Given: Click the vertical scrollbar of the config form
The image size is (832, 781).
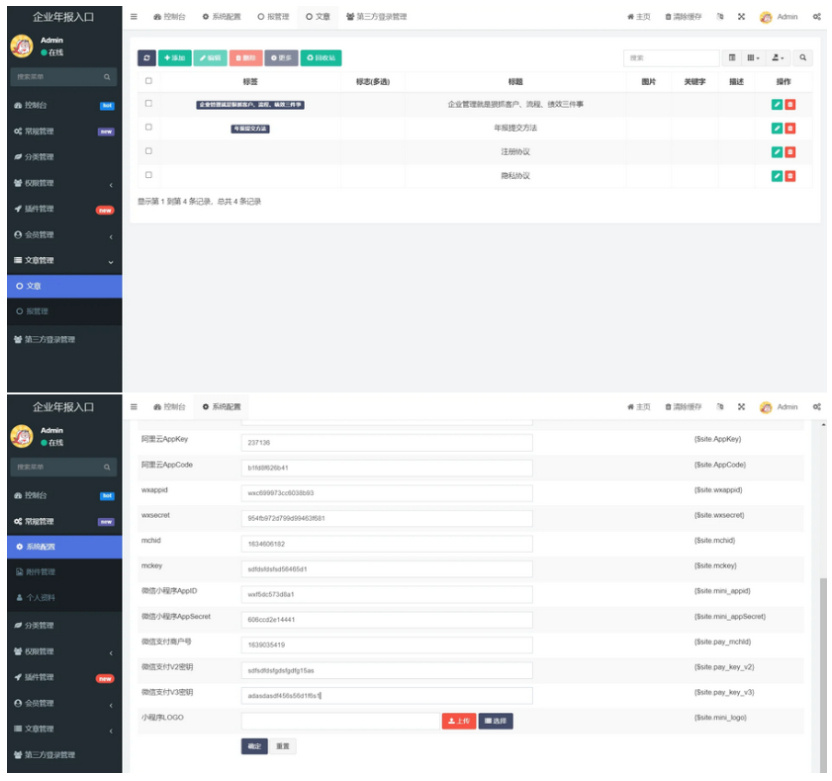Looking at the screenshot, I should pyautogui.click(x=823, y=674).
